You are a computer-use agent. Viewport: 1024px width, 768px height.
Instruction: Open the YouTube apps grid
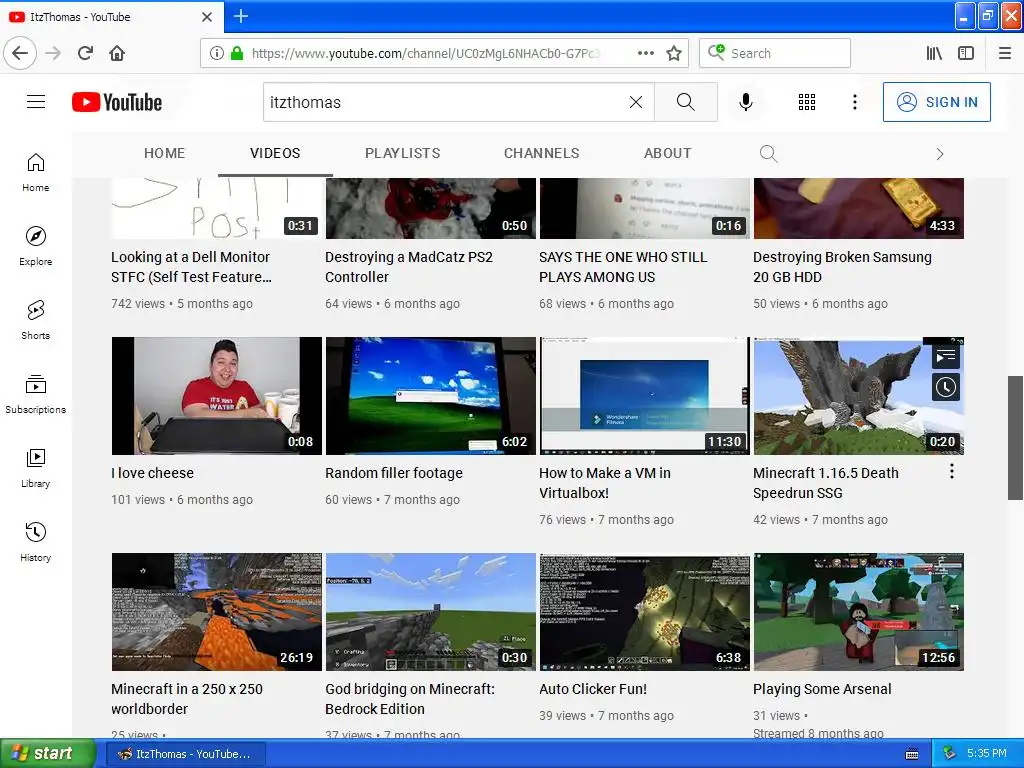pyautogui.click(x=807, y=102)
